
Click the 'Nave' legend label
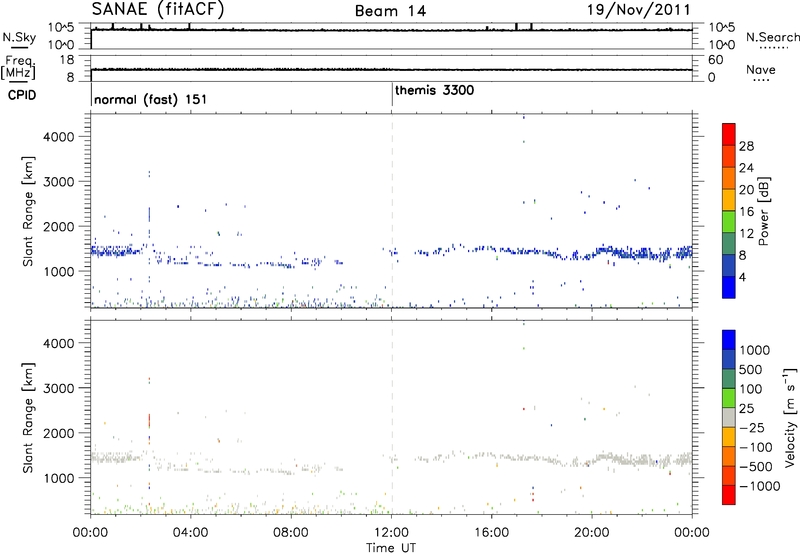(x=761, y=70)
